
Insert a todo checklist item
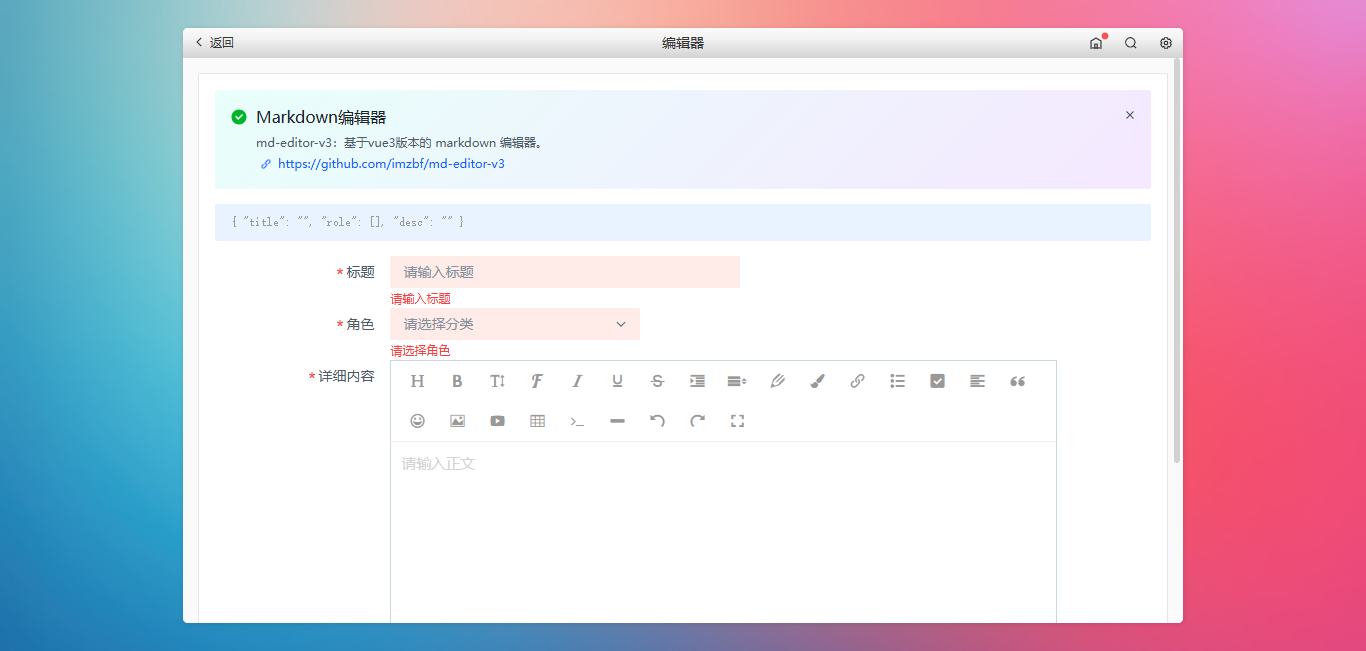click(937, 381)
